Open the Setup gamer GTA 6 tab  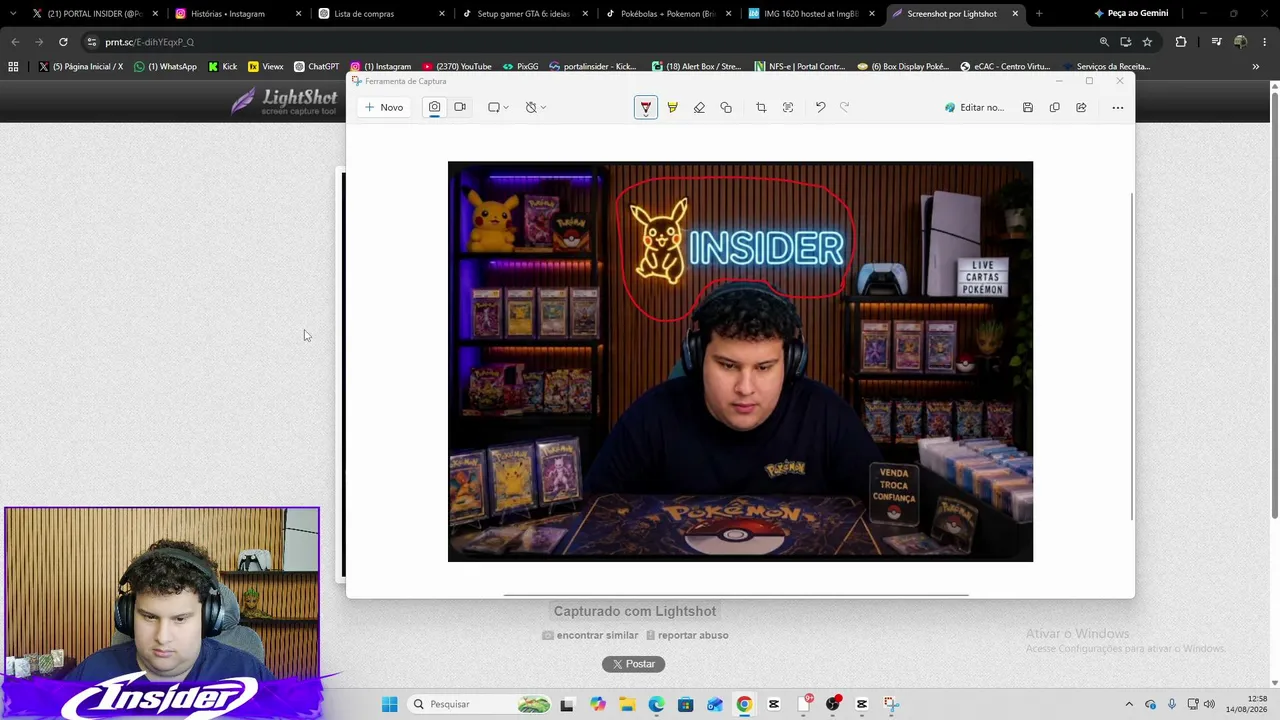point(525,14)
